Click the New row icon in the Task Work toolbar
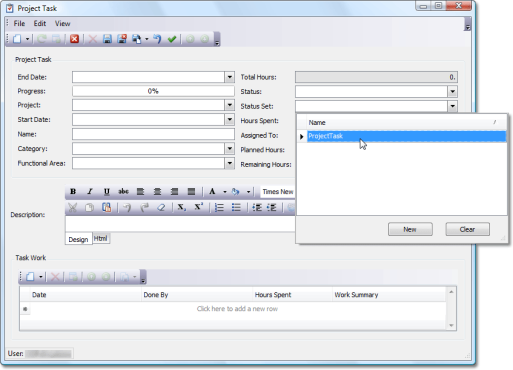Viewport: 513px width, 370px height. coord(30,277)
